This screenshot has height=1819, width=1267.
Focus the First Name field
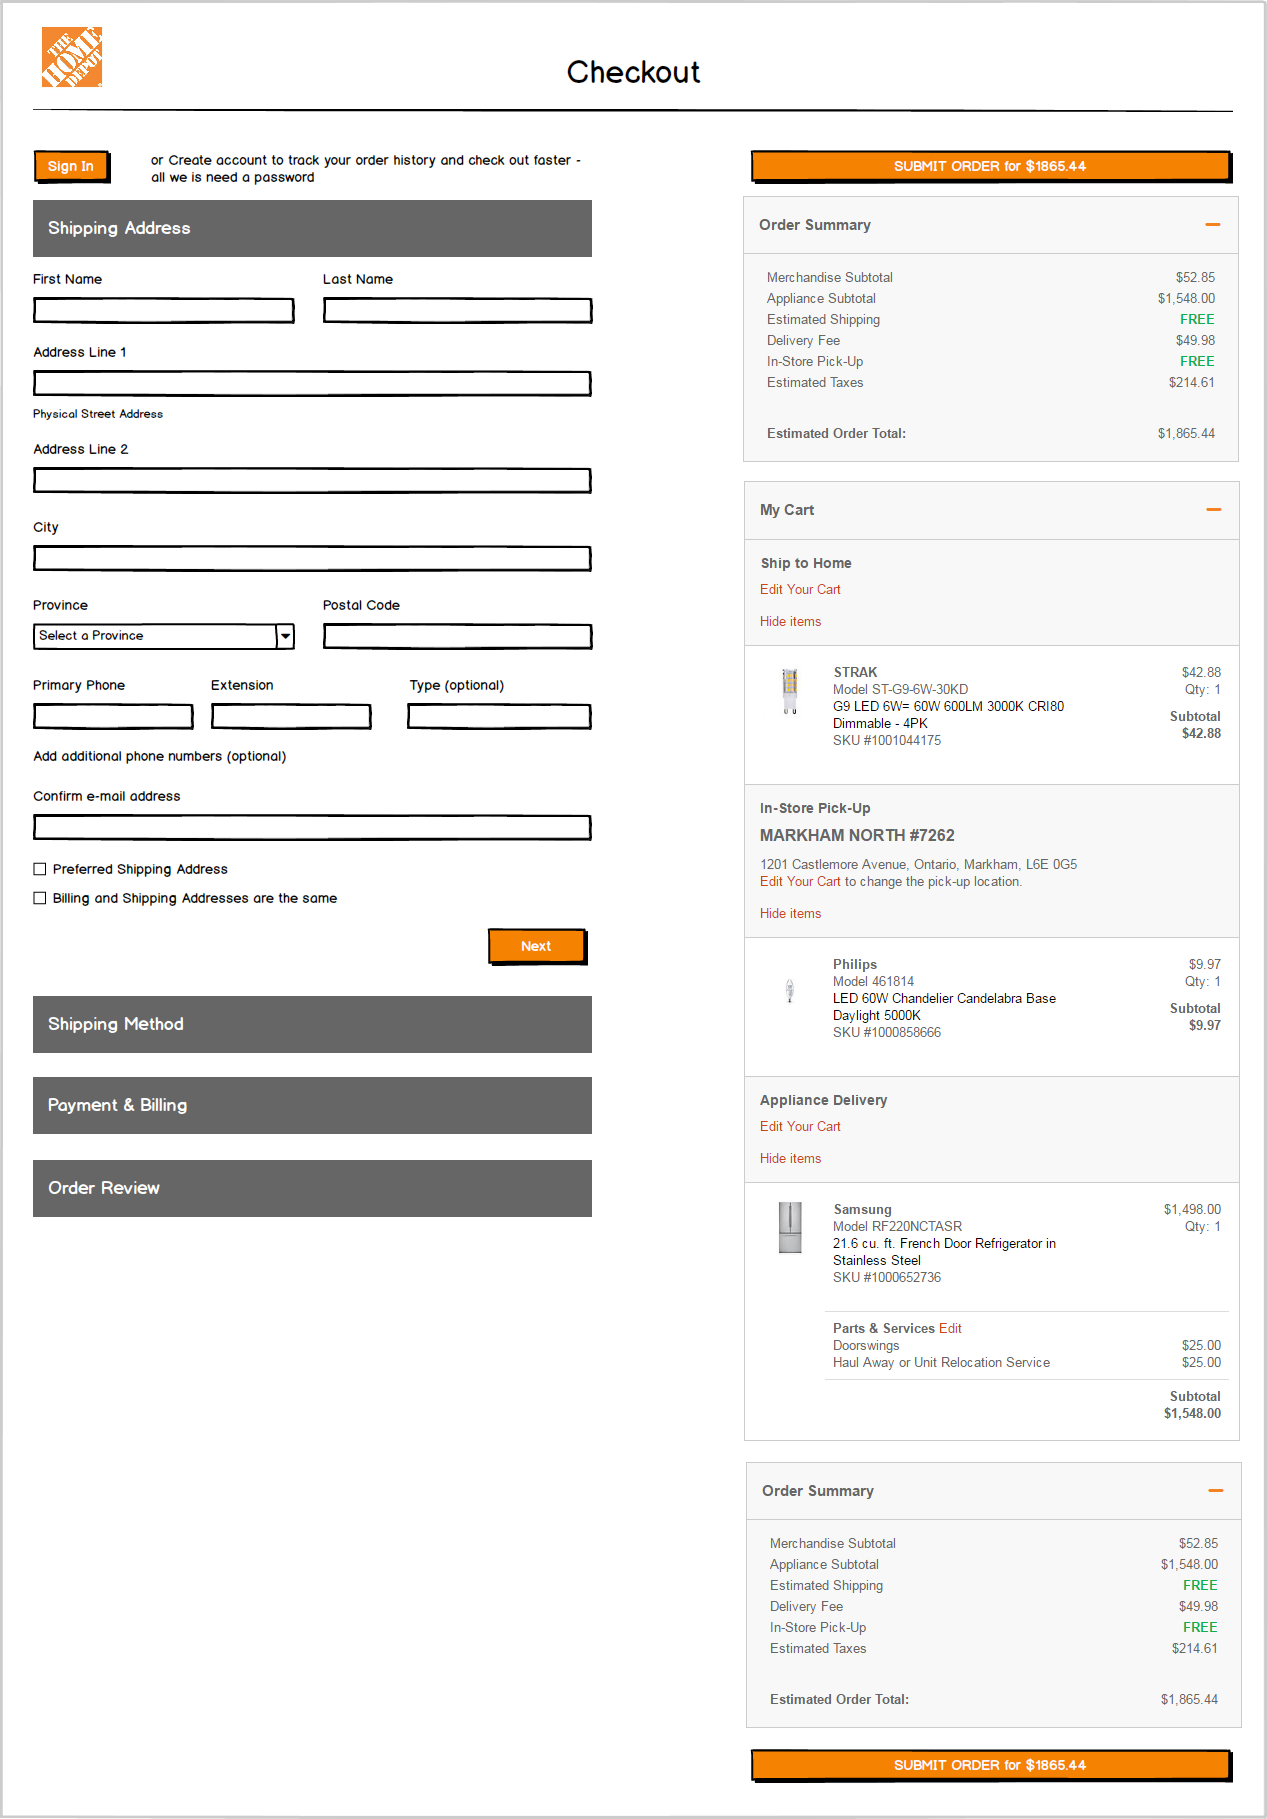click(x=164, y=311)
